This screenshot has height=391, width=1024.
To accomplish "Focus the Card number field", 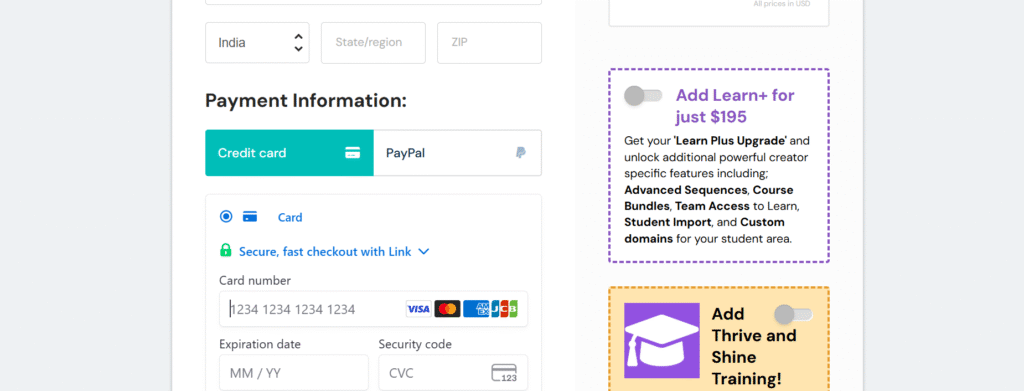I will point(374,309).
